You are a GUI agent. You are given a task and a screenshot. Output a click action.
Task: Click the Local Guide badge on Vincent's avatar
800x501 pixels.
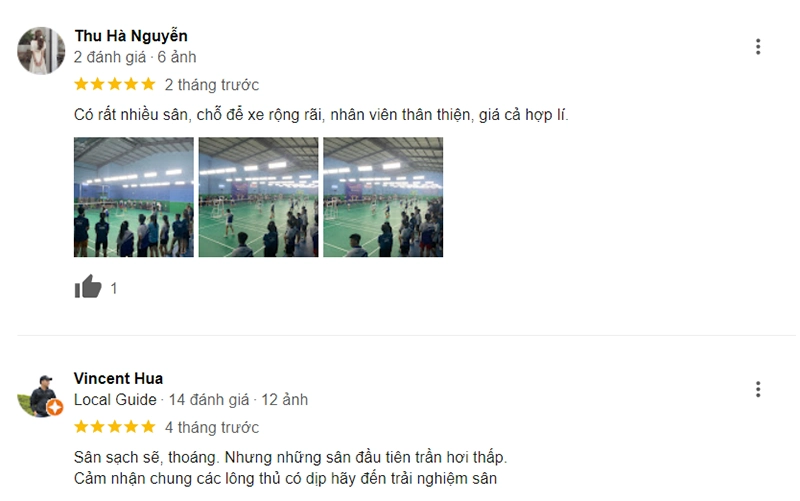click(x=55, y=407)
